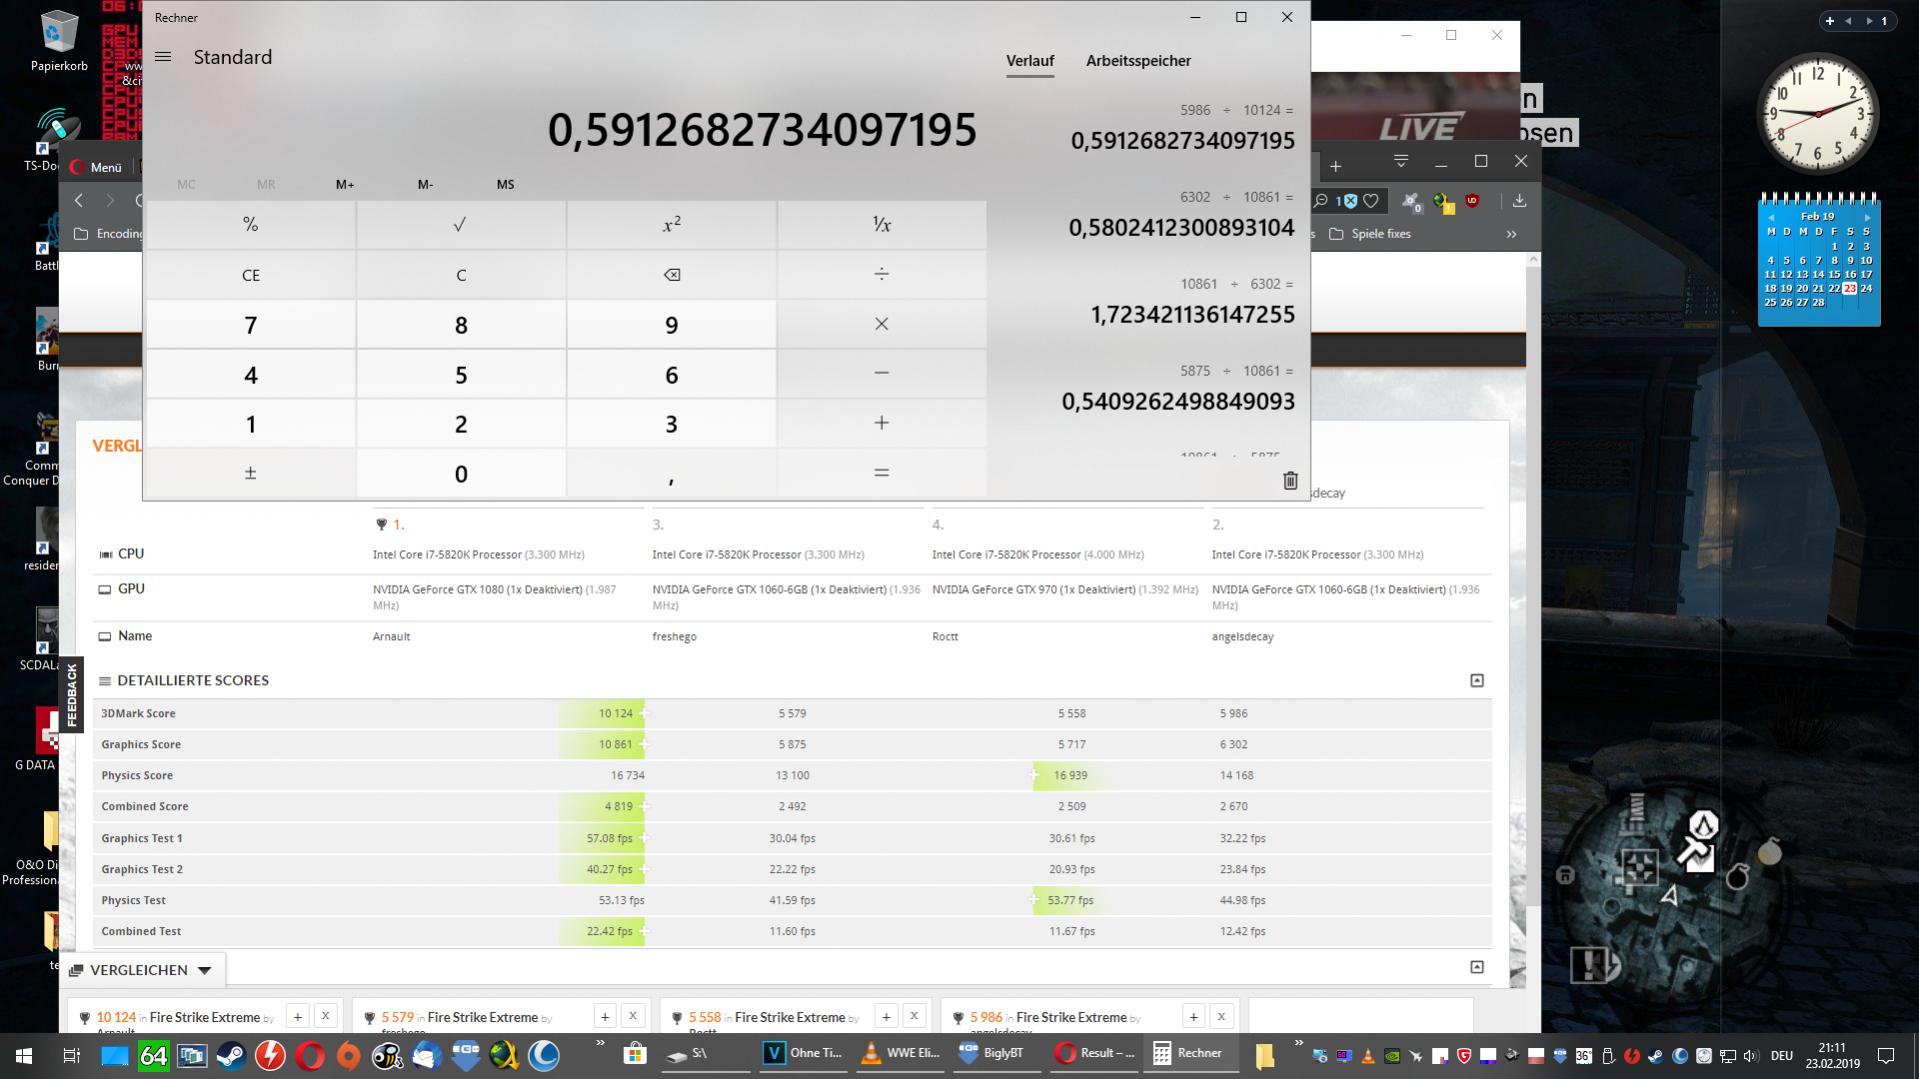1919x1079 pixels.
Task: Click the backspace key in the calculator
Action: [x=671, y=275]
